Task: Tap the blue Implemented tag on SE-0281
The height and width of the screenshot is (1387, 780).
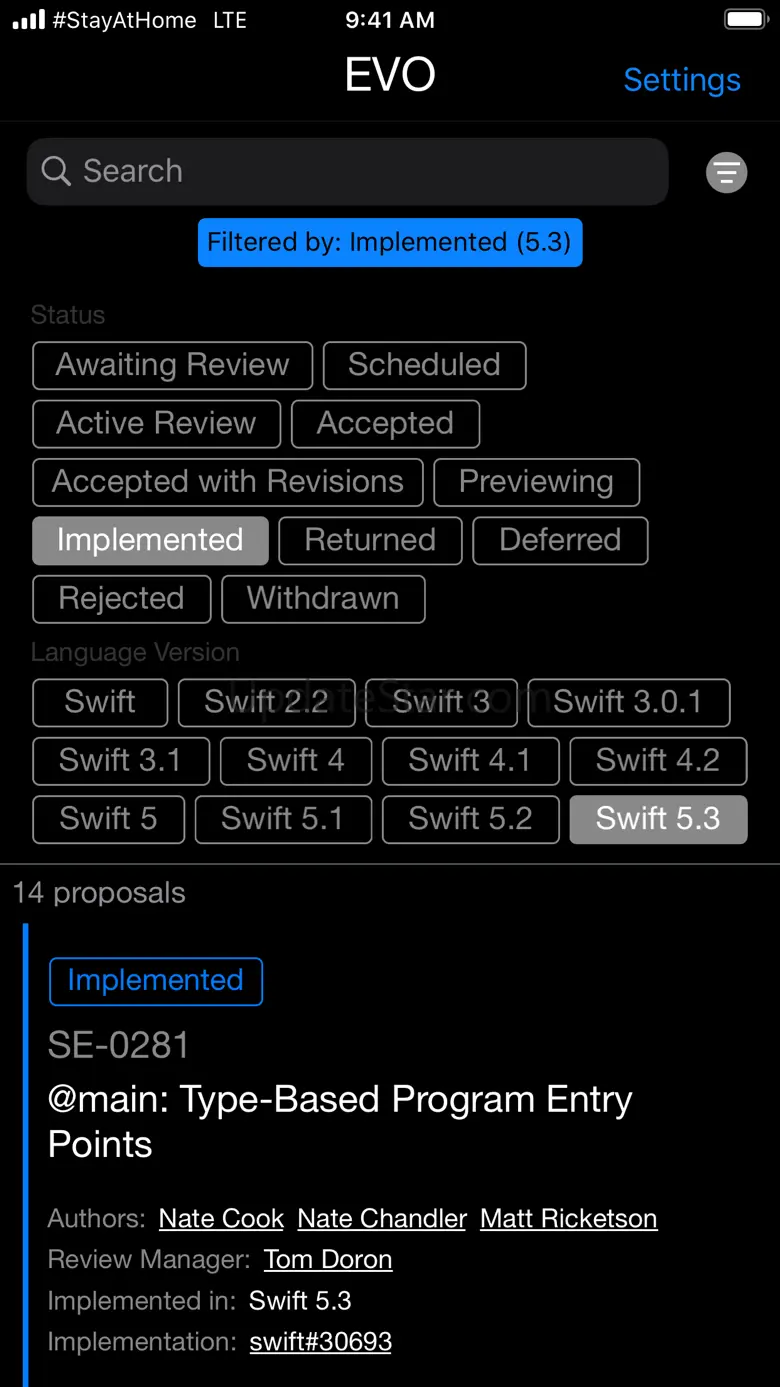Action: 156,981
